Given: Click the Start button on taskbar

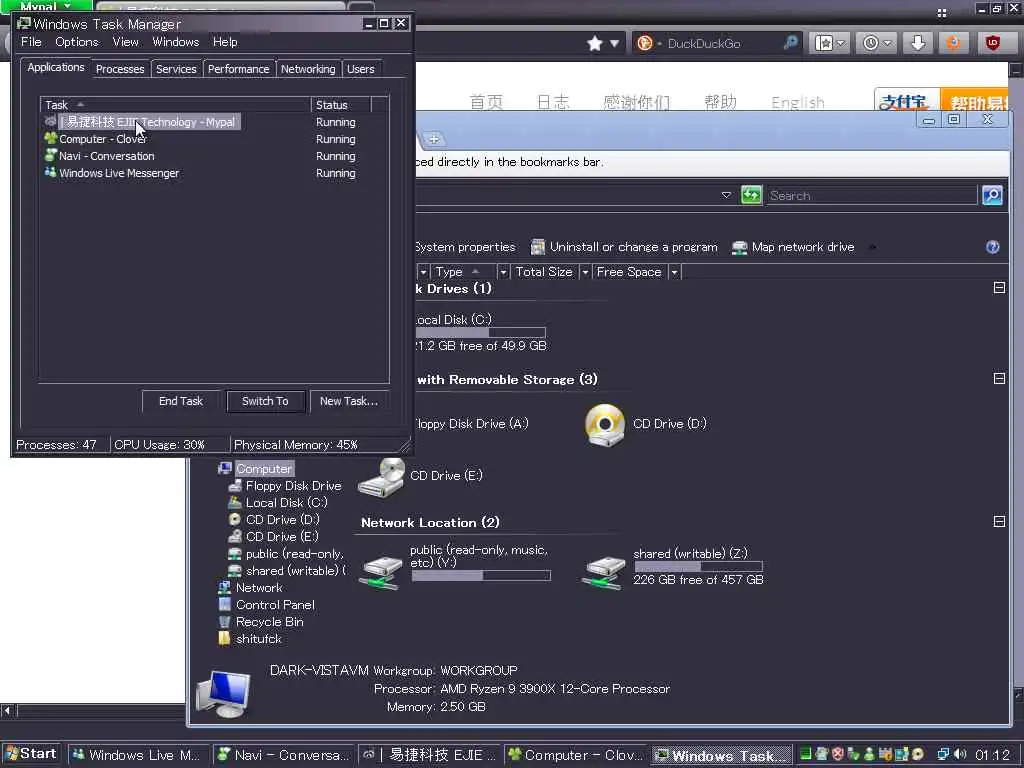Looking at the screenshot, I should click(30, 754).
